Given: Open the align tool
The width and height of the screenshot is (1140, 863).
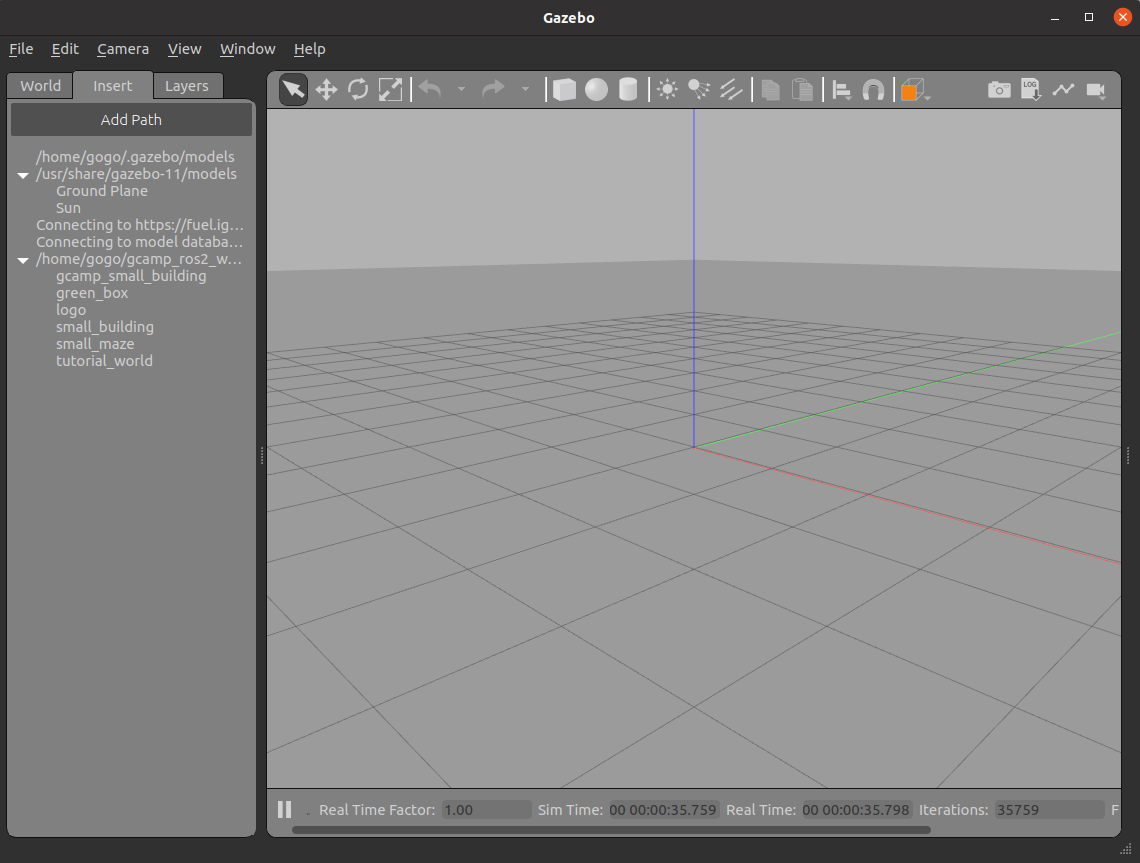Looking at the screenshot, I should pos(841,90).
